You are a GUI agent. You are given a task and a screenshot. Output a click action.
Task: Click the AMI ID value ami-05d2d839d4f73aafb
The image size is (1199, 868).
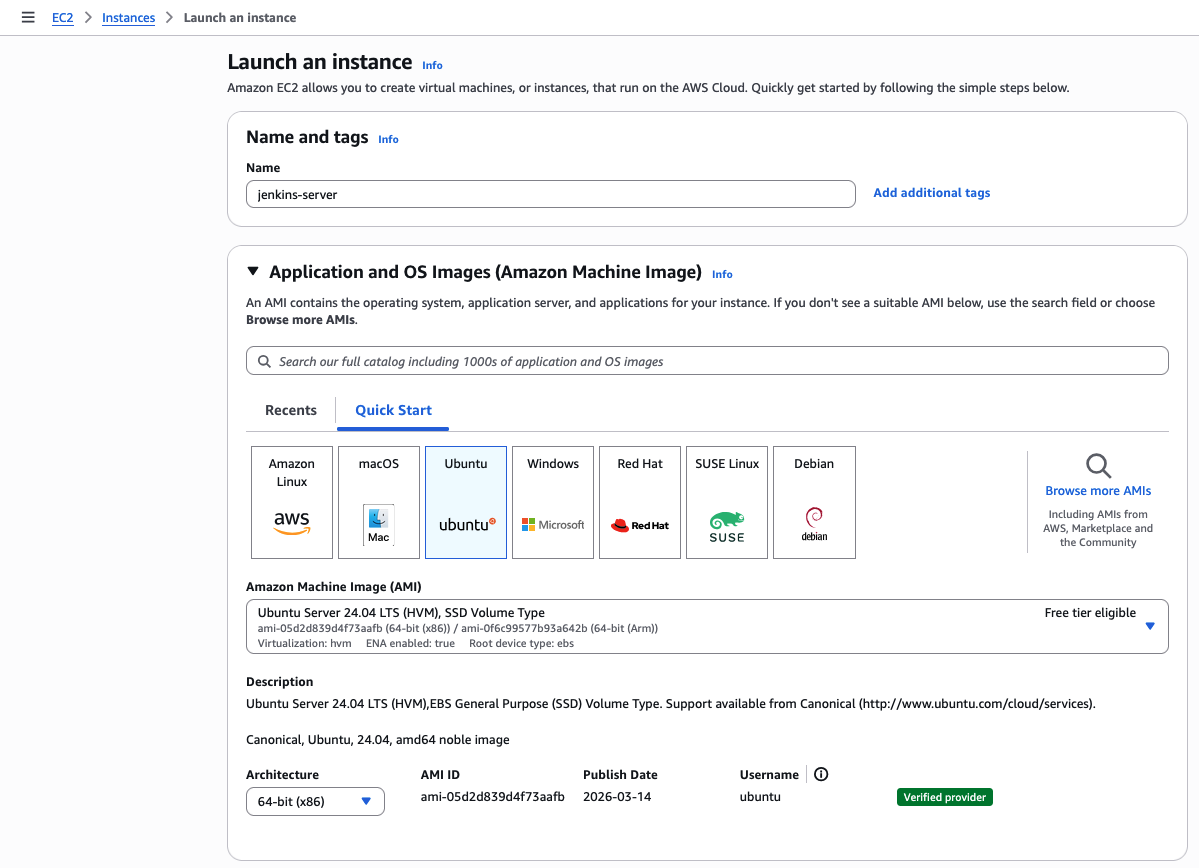(492, 796)
